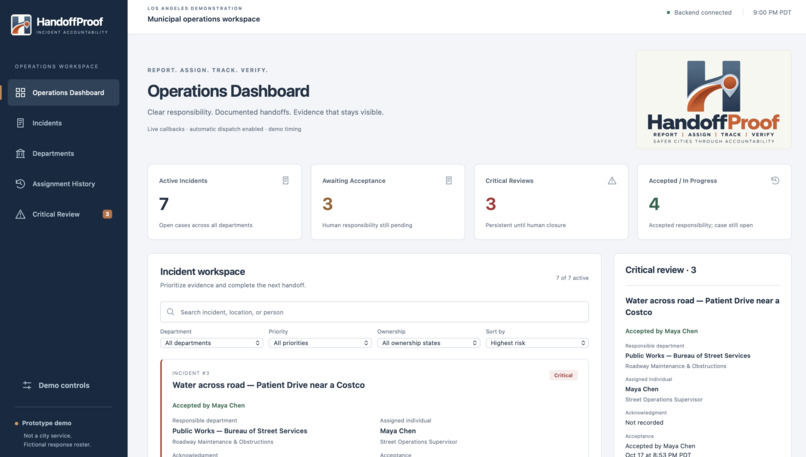Open the All ownership states dropdown
This screenshot has width=806, height=457.
pyautogui.click(x=428, y=343)
